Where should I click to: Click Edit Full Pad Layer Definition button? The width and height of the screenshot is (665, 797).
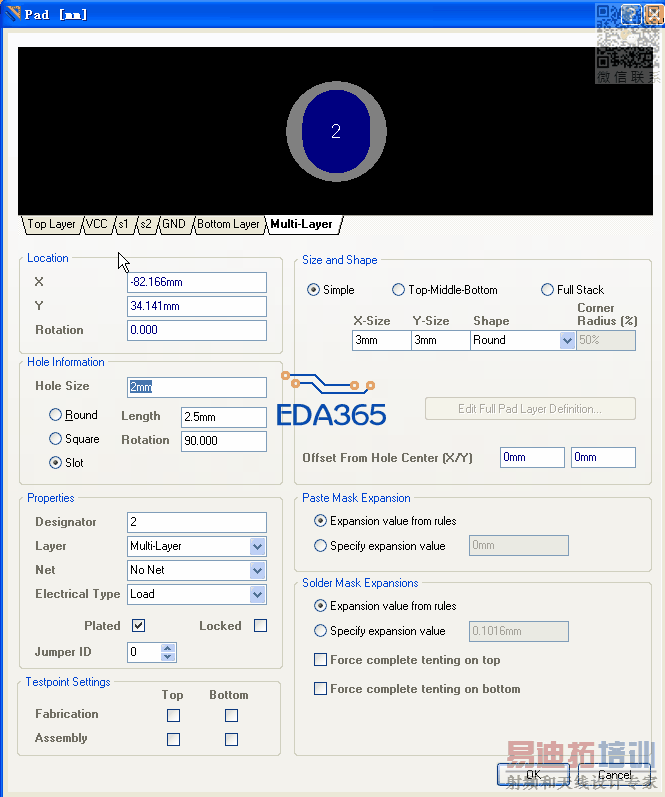pos(530,409)
